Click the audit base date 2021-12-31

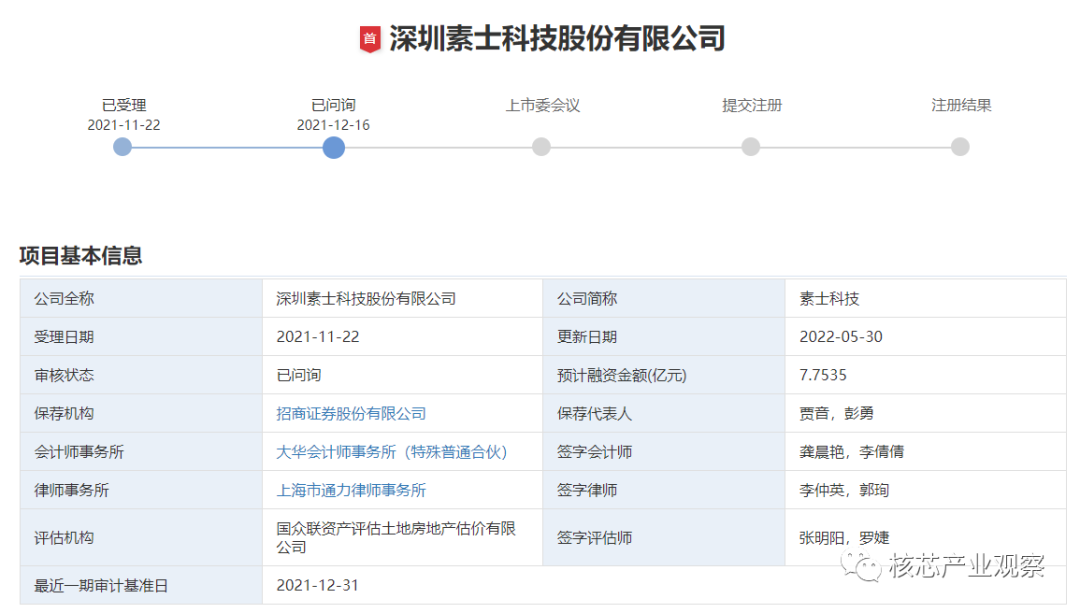[x=318, y=585]
